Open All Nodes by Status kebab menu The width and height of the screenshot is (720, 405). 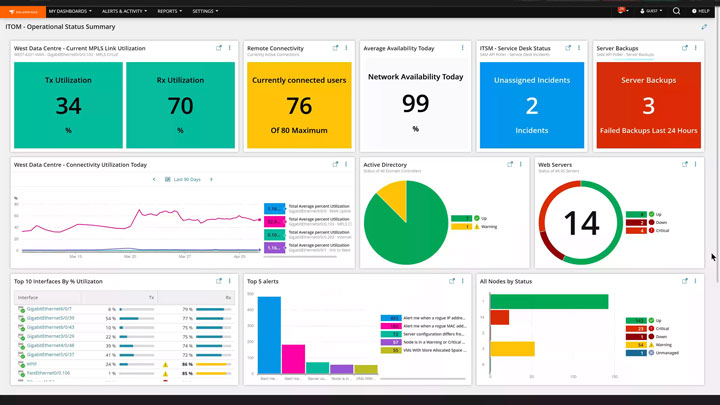[696, 281]
